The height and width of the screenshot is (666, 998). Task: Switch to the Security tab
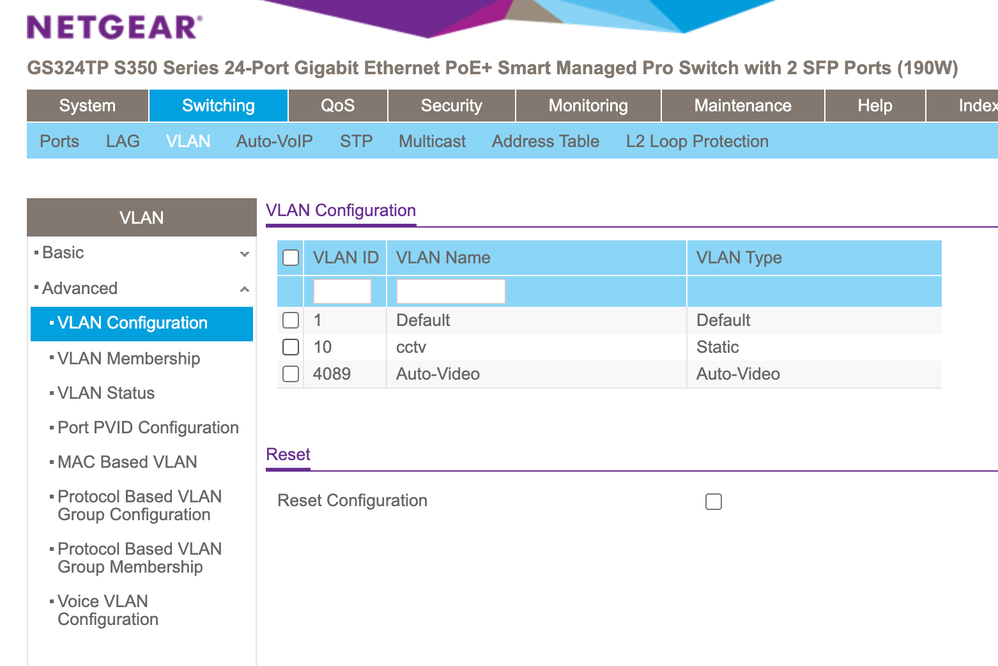[451, 105]
